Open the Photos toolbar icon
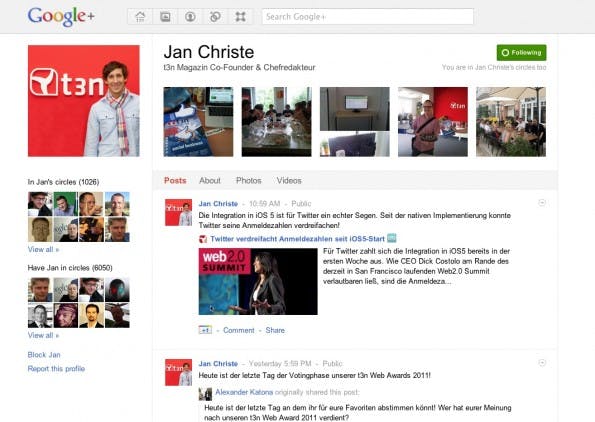Image resolution: width=595 pixels, height=422 pixels. point(165,17)
